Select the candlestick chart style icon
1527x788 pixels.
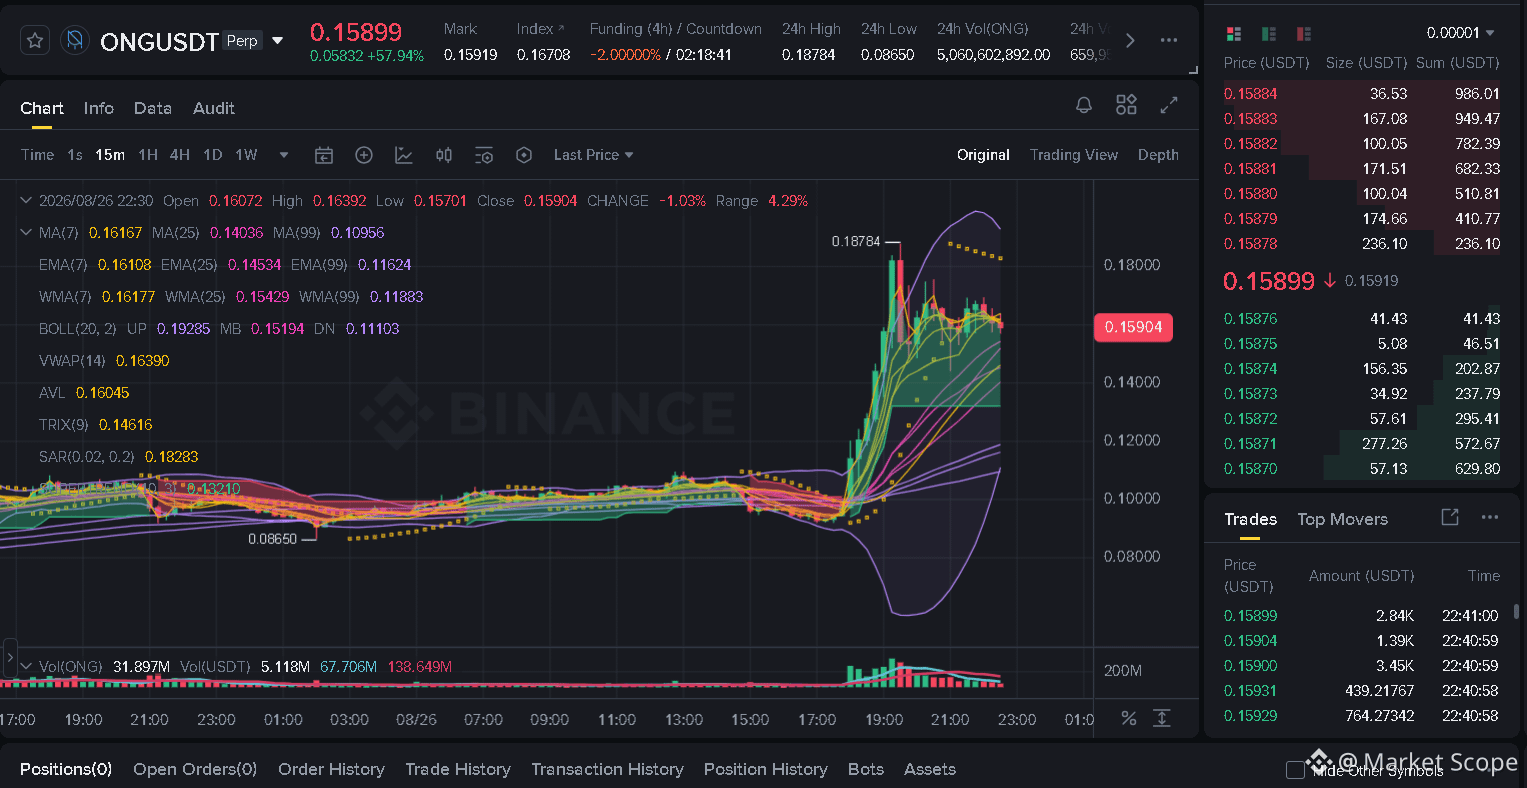[444, 155]
